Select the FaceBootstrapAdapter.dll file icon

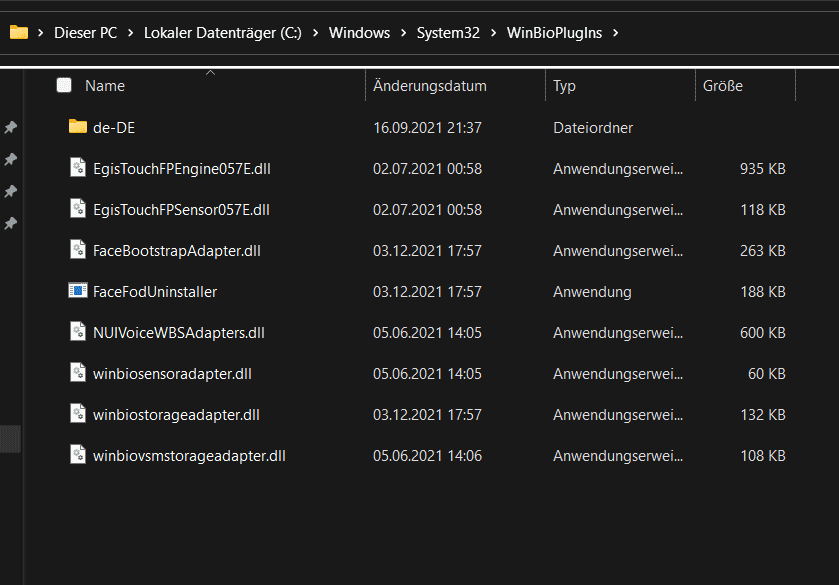(x=78, y=250)
